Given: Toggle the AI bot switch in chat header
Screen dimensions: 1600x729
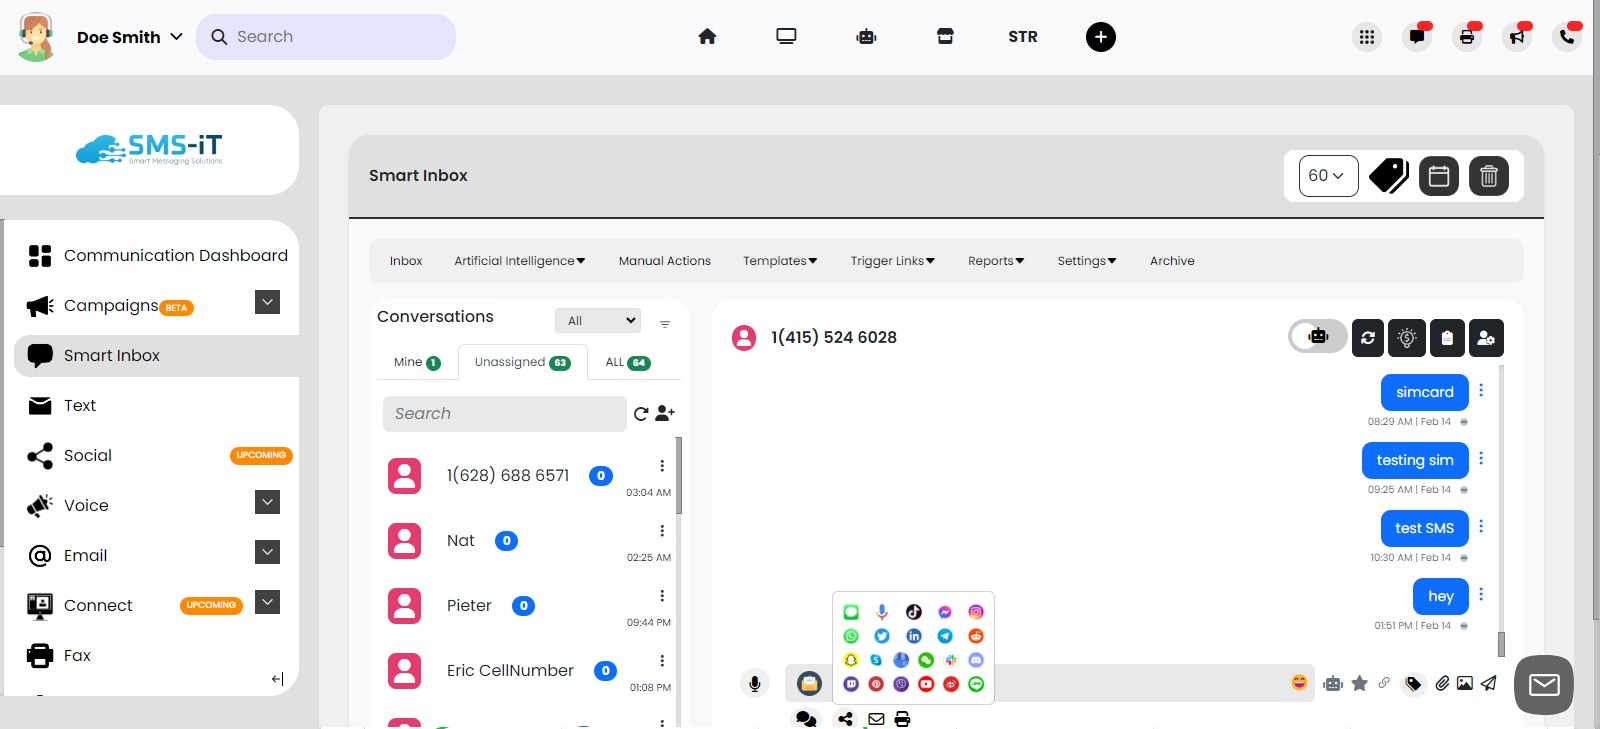Looking at the screenshot, I should [x=1317, y=337].
